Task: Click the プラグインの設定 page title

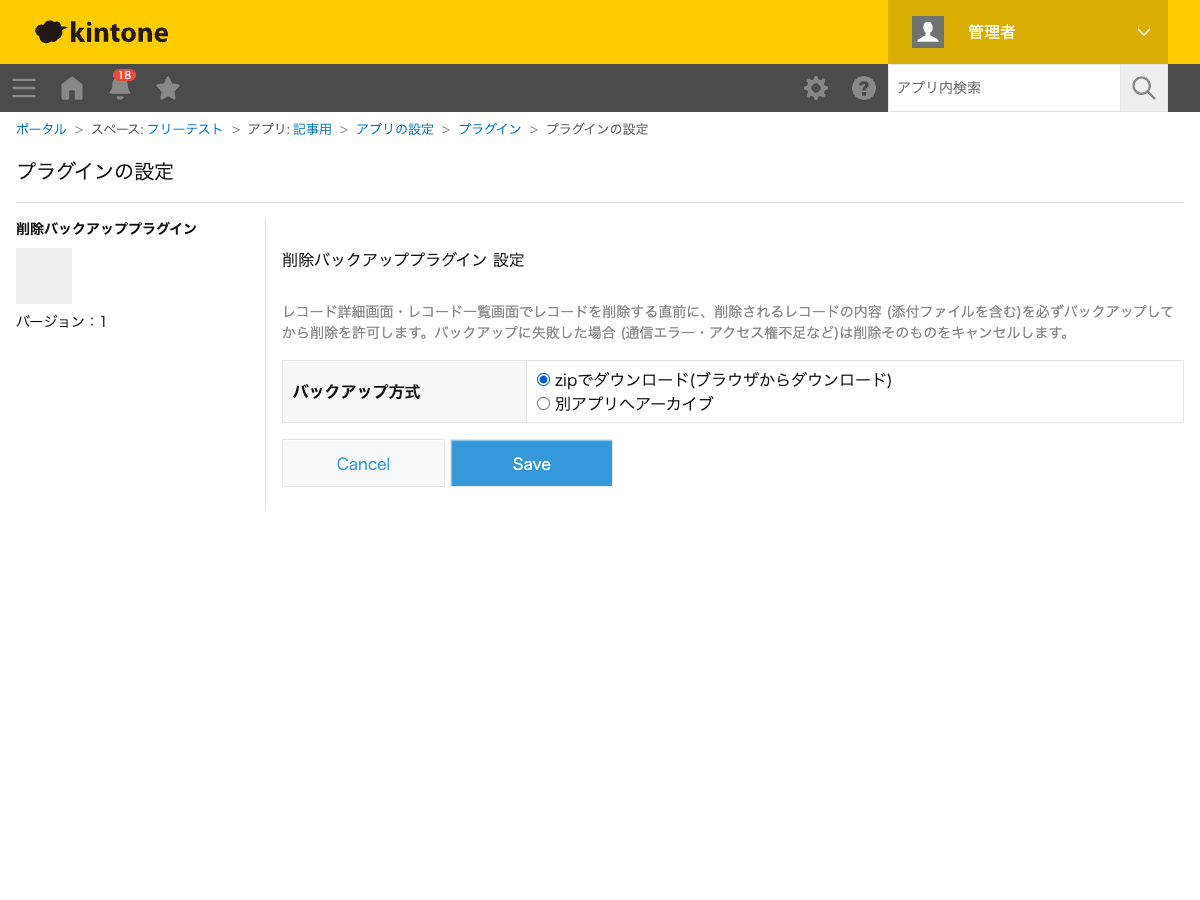Action: tap(95, 171)
